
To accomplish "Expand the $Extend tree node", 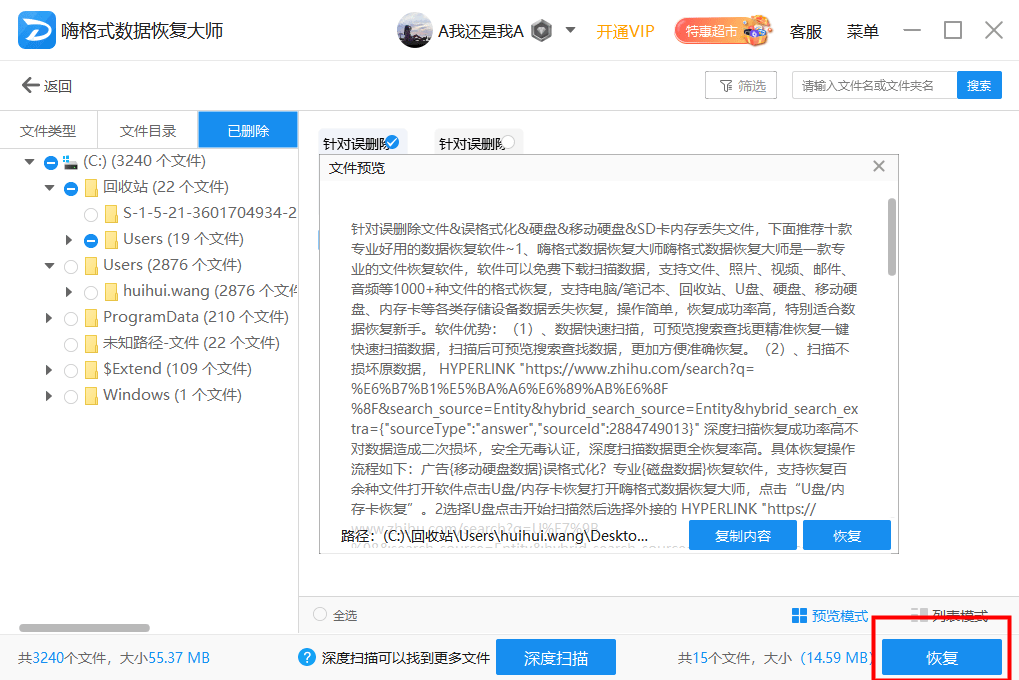I will coord(49,370).
